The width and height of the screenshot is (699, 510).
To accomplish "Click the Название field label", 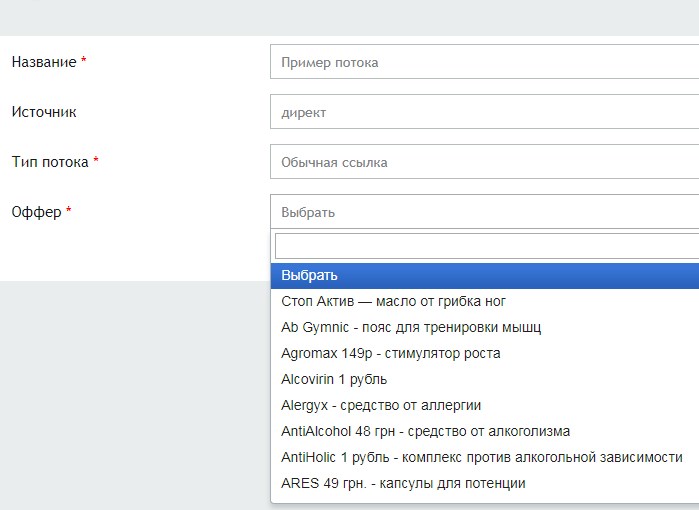I will tap(43, 62).
